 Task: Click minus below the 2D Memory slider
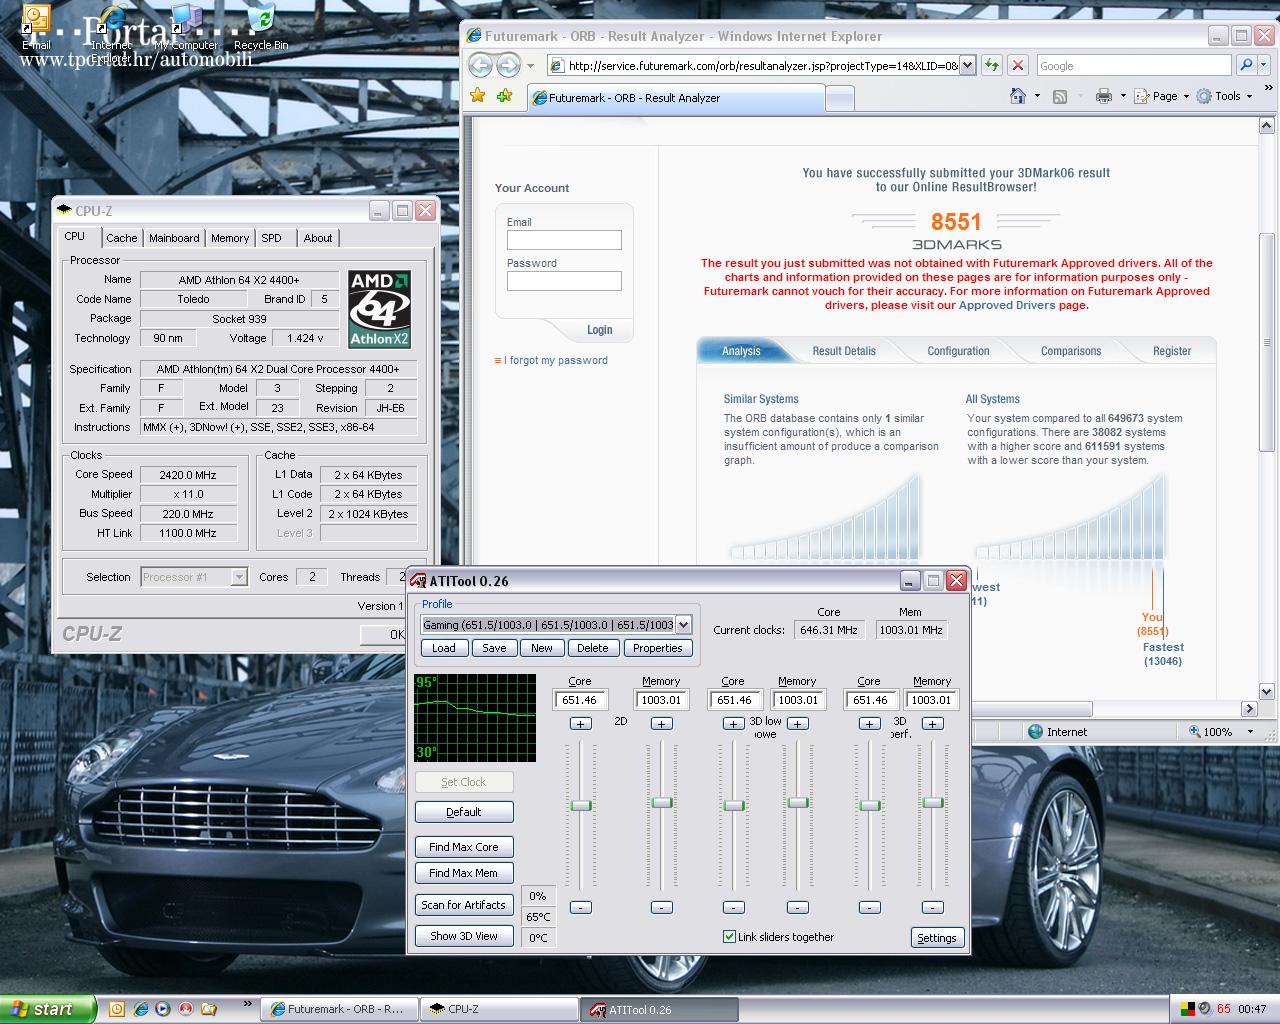coord(661,907)
